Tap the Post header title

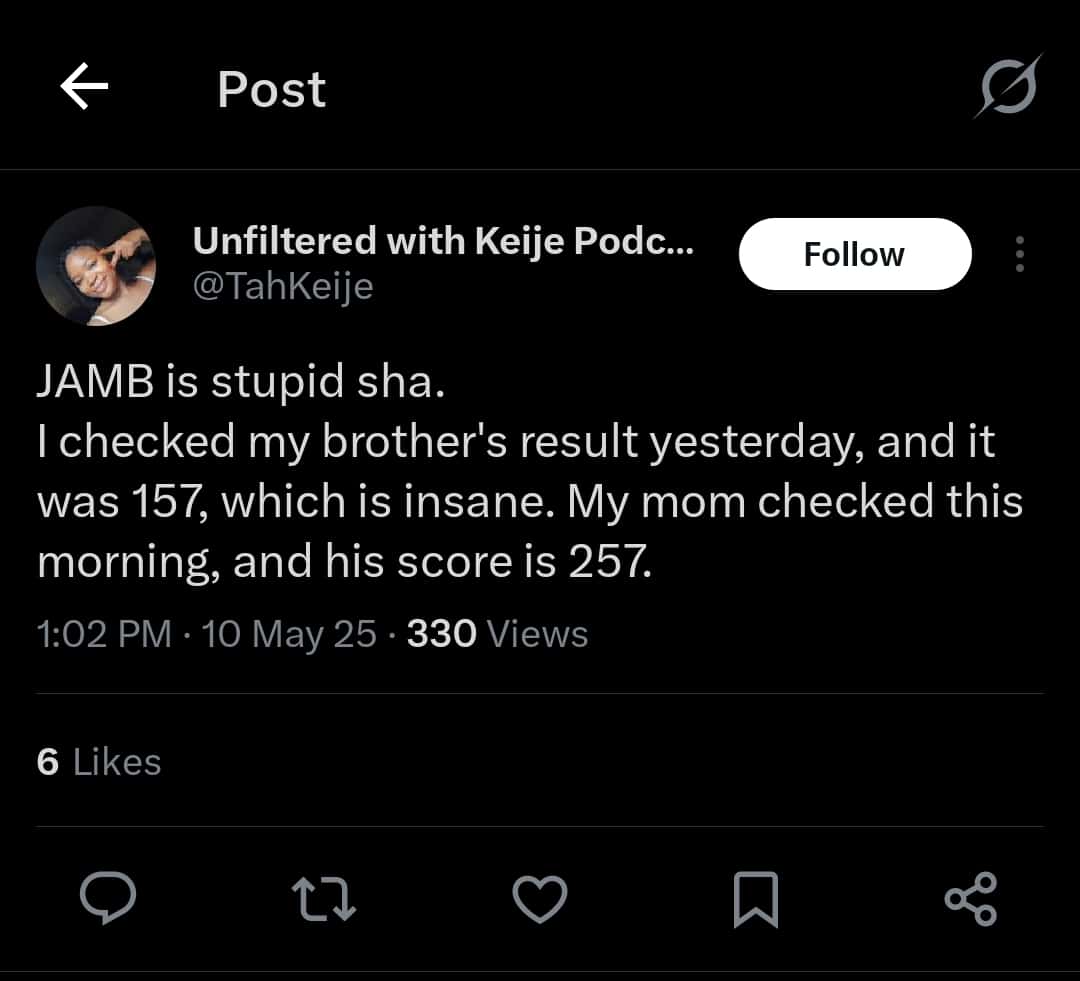pos(271,89)
